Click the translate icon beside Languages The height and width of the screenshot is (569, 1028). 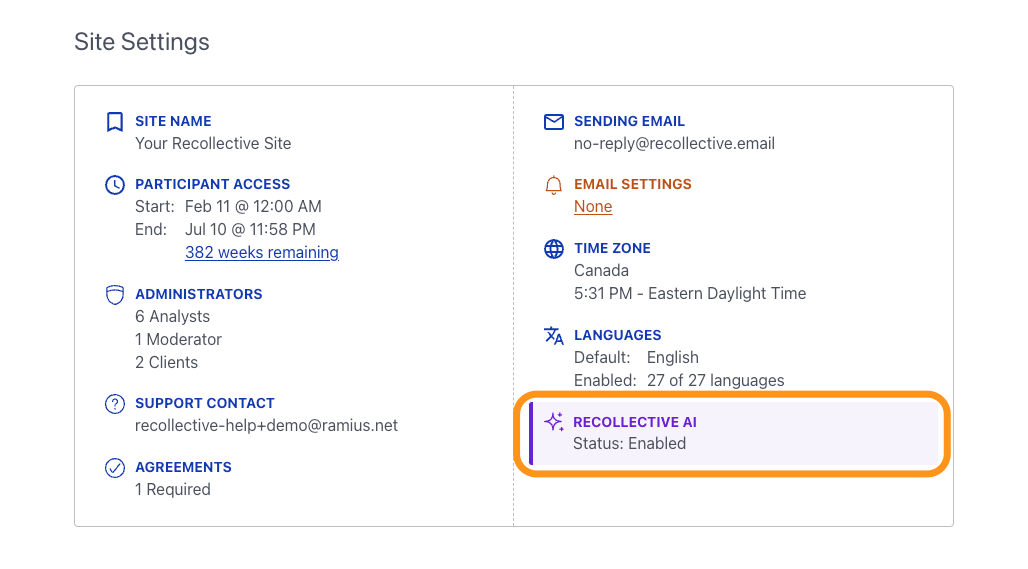pos(554,336)
